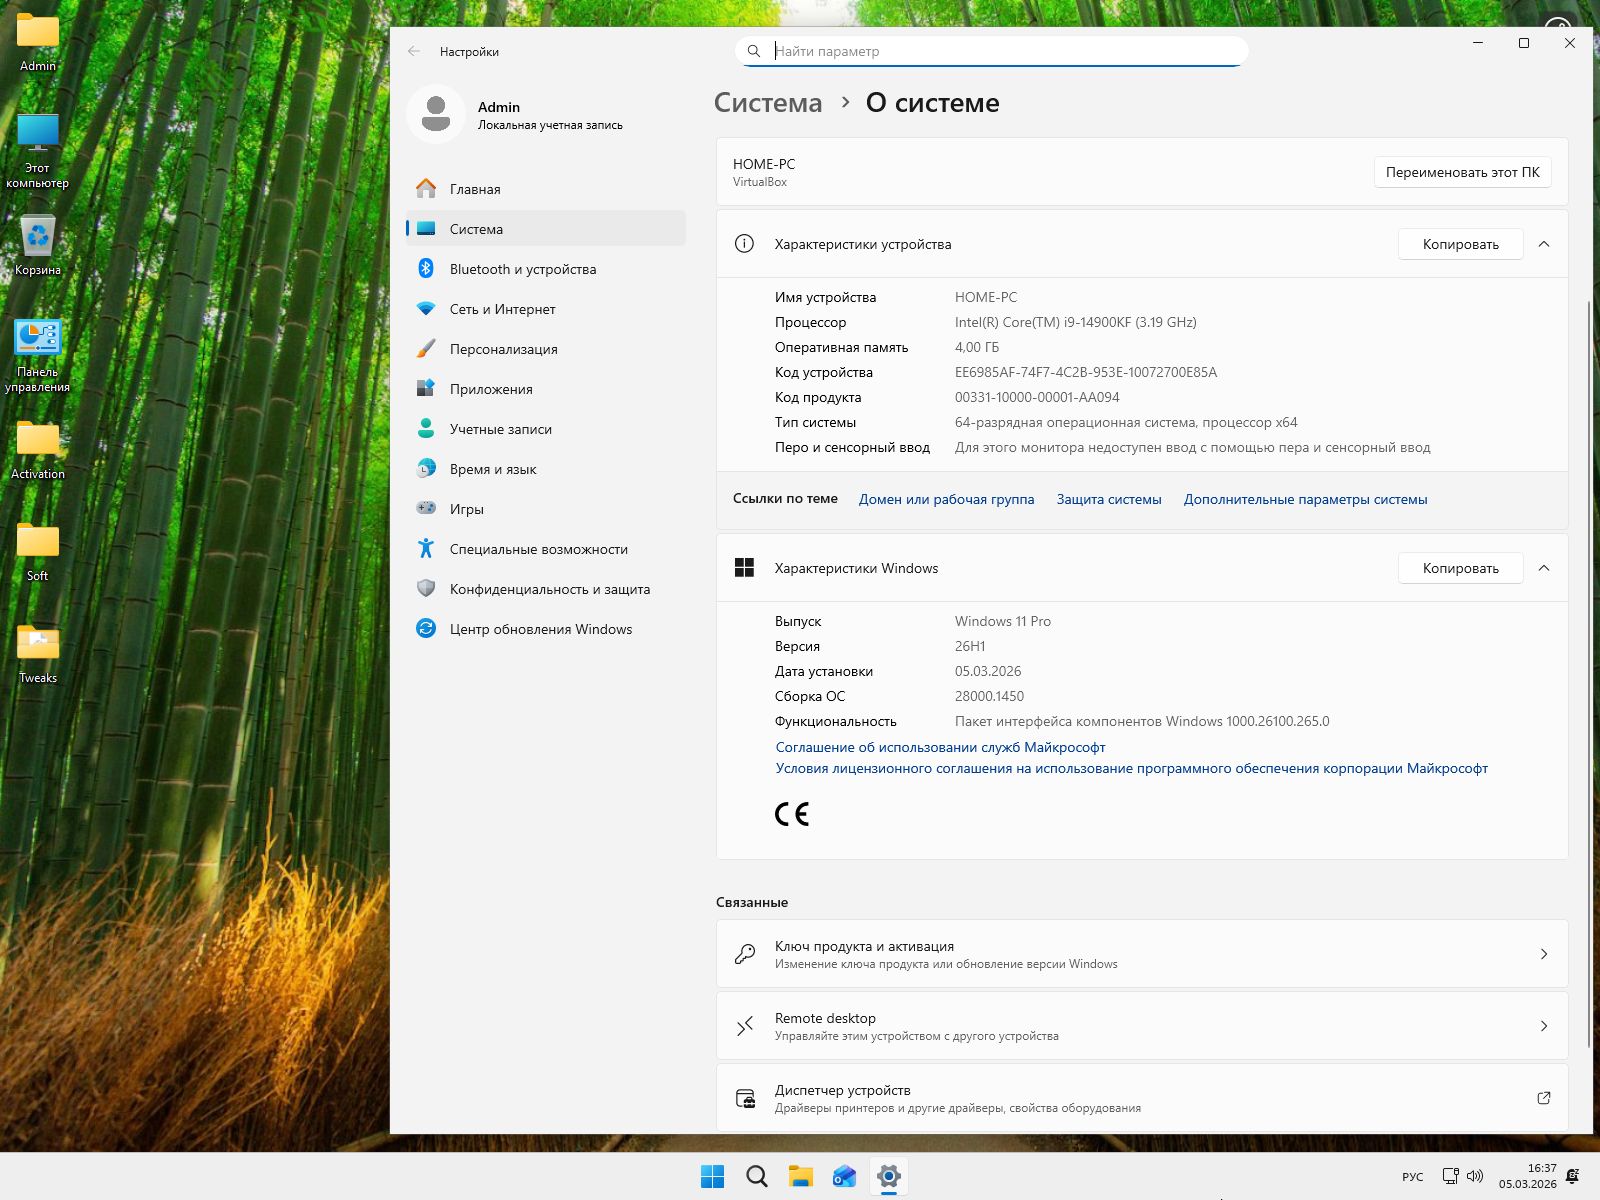Open the Игры gamepad icon

[x=426, y=509]
